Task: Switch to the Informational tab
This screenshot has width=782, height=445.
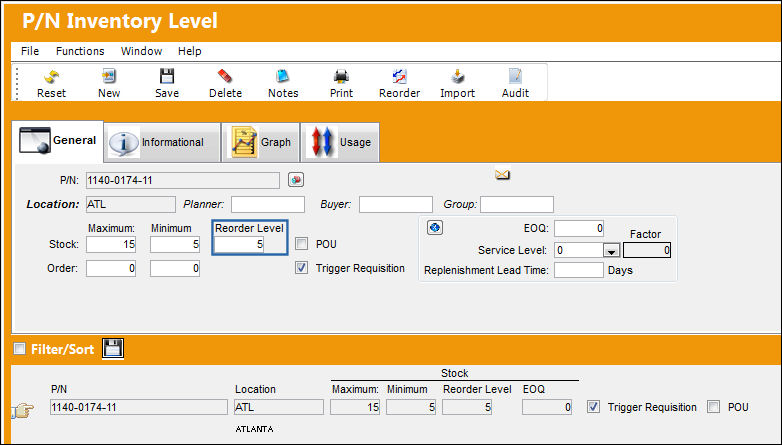Action: coord(163,142)
